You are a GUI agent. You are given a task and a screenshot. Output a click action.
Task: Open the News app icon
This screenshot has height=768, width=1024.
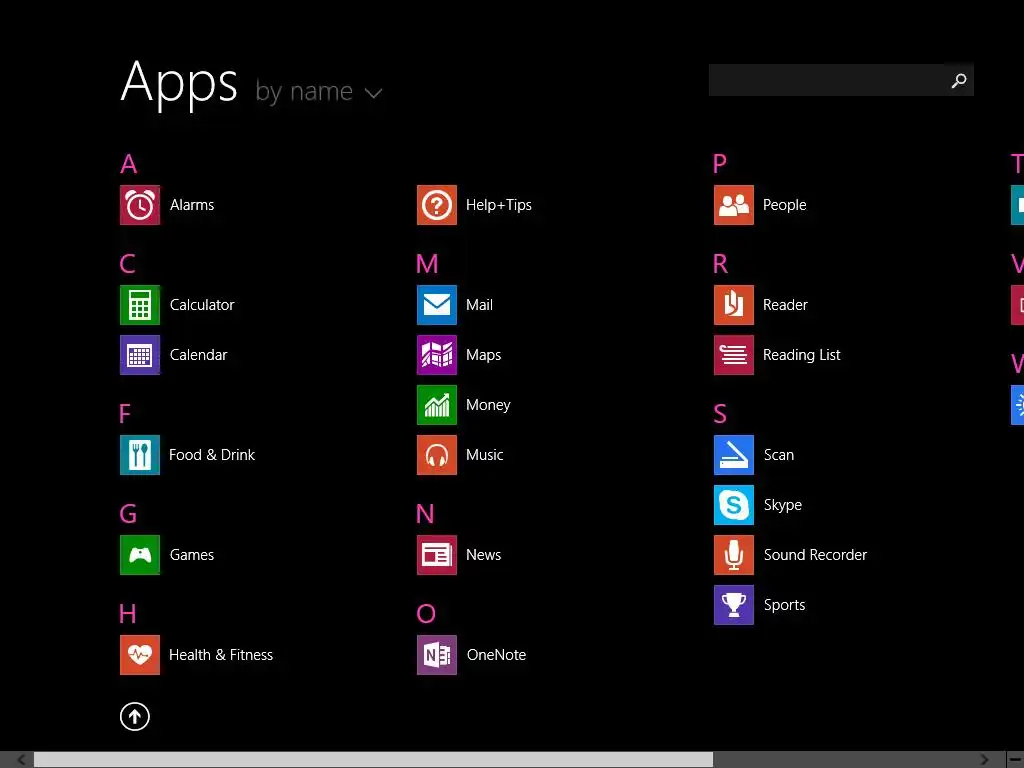[x=437, y=555]
